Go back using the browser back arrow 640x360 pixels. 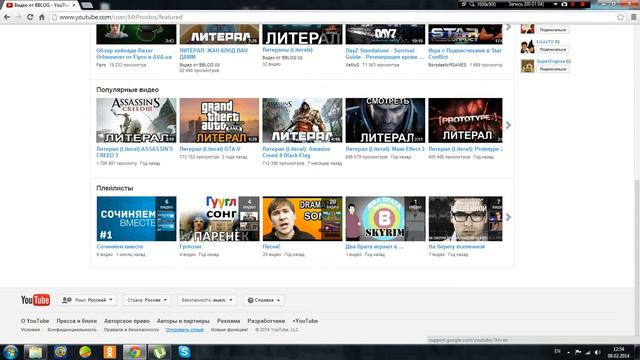pos(7,17)
